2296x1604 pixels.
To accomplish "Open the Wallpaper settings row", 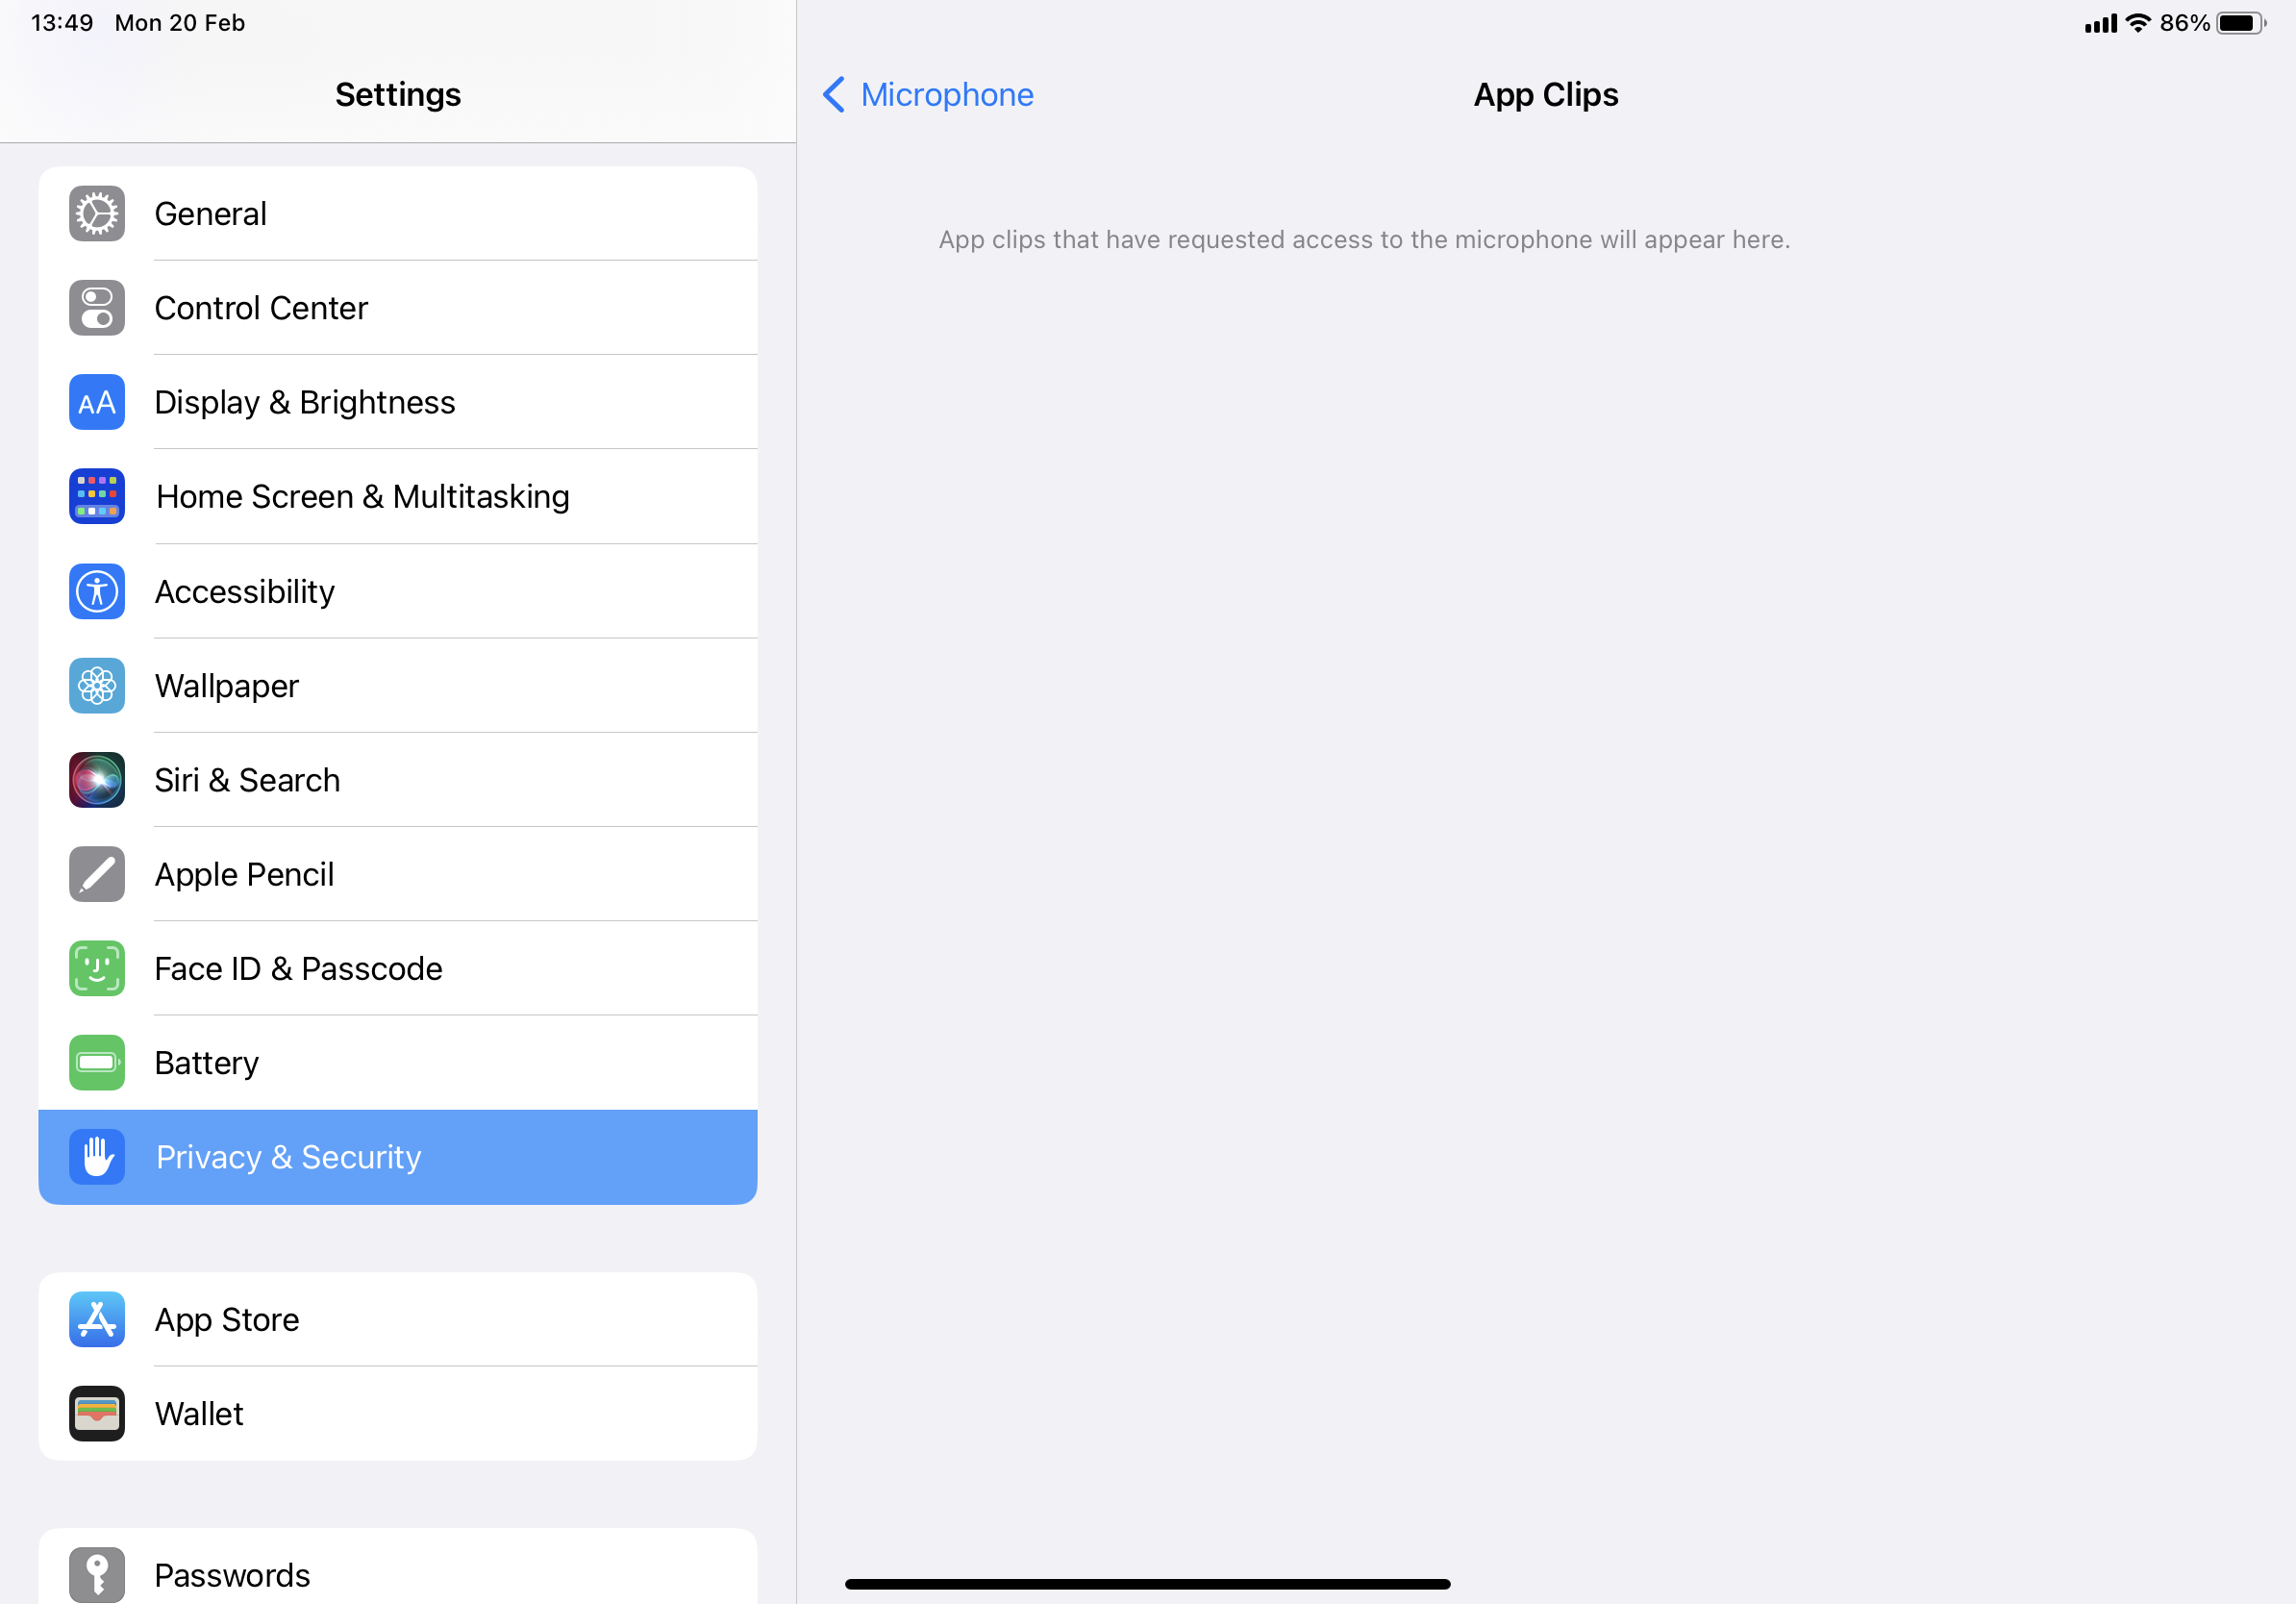I will (x=400, y=686).
